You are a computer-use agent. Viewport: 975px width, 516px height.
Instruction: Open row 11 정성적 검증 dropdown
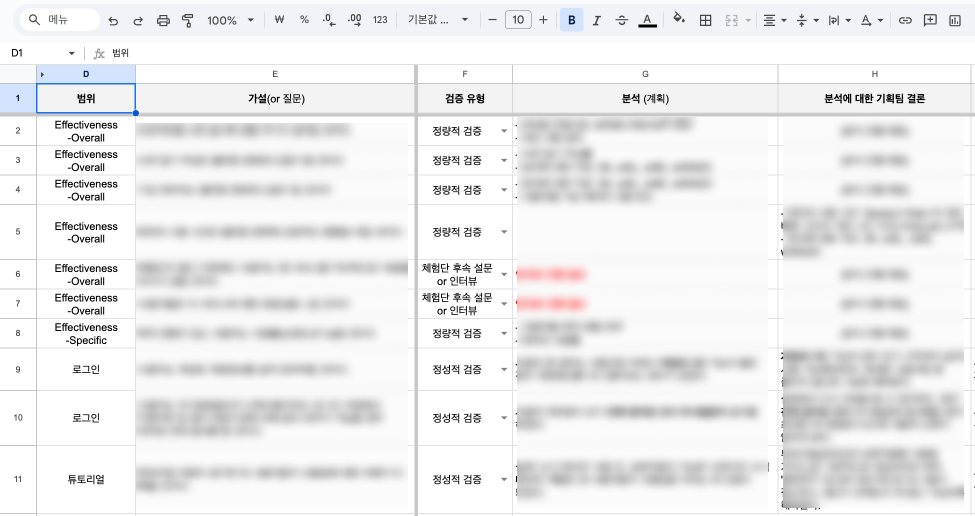click(504, 479)
